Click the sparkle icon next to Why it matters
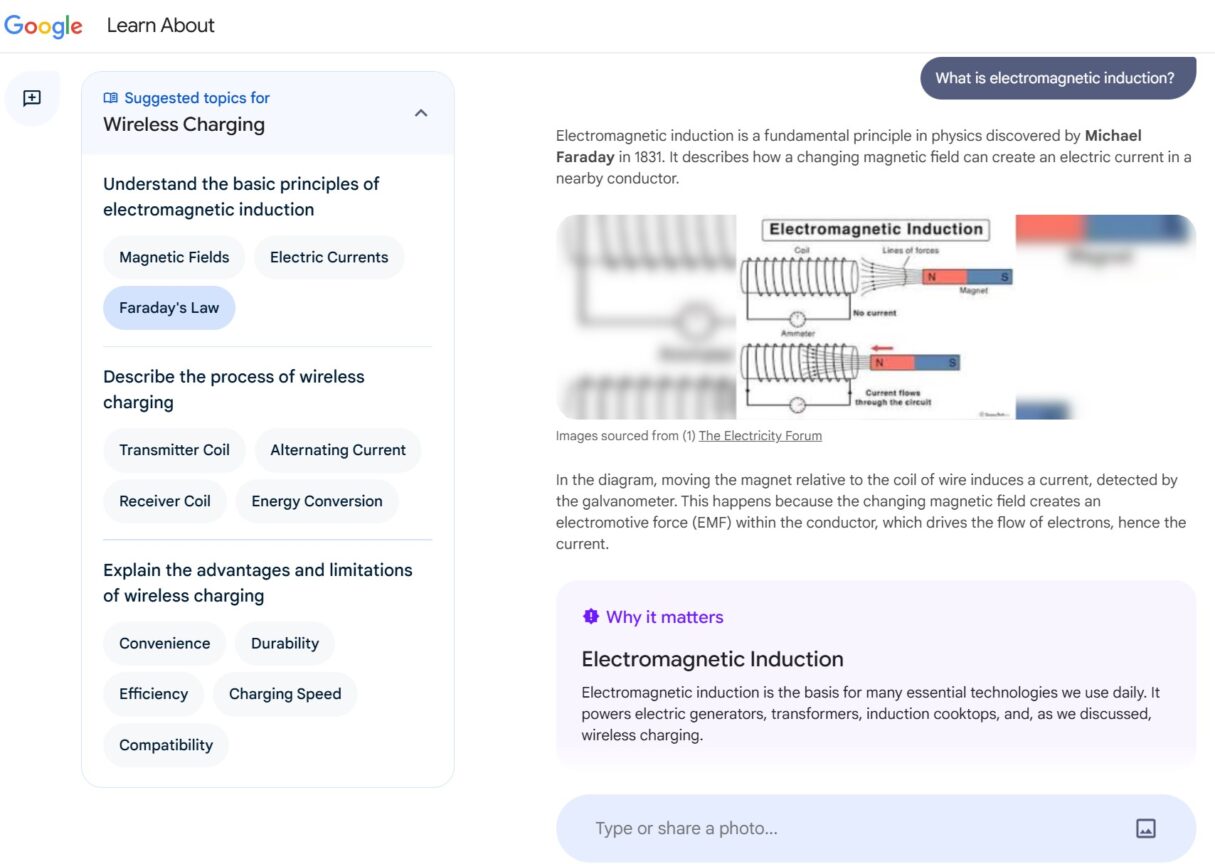Viewport: 1215px width, 864px height. [590, 616]
